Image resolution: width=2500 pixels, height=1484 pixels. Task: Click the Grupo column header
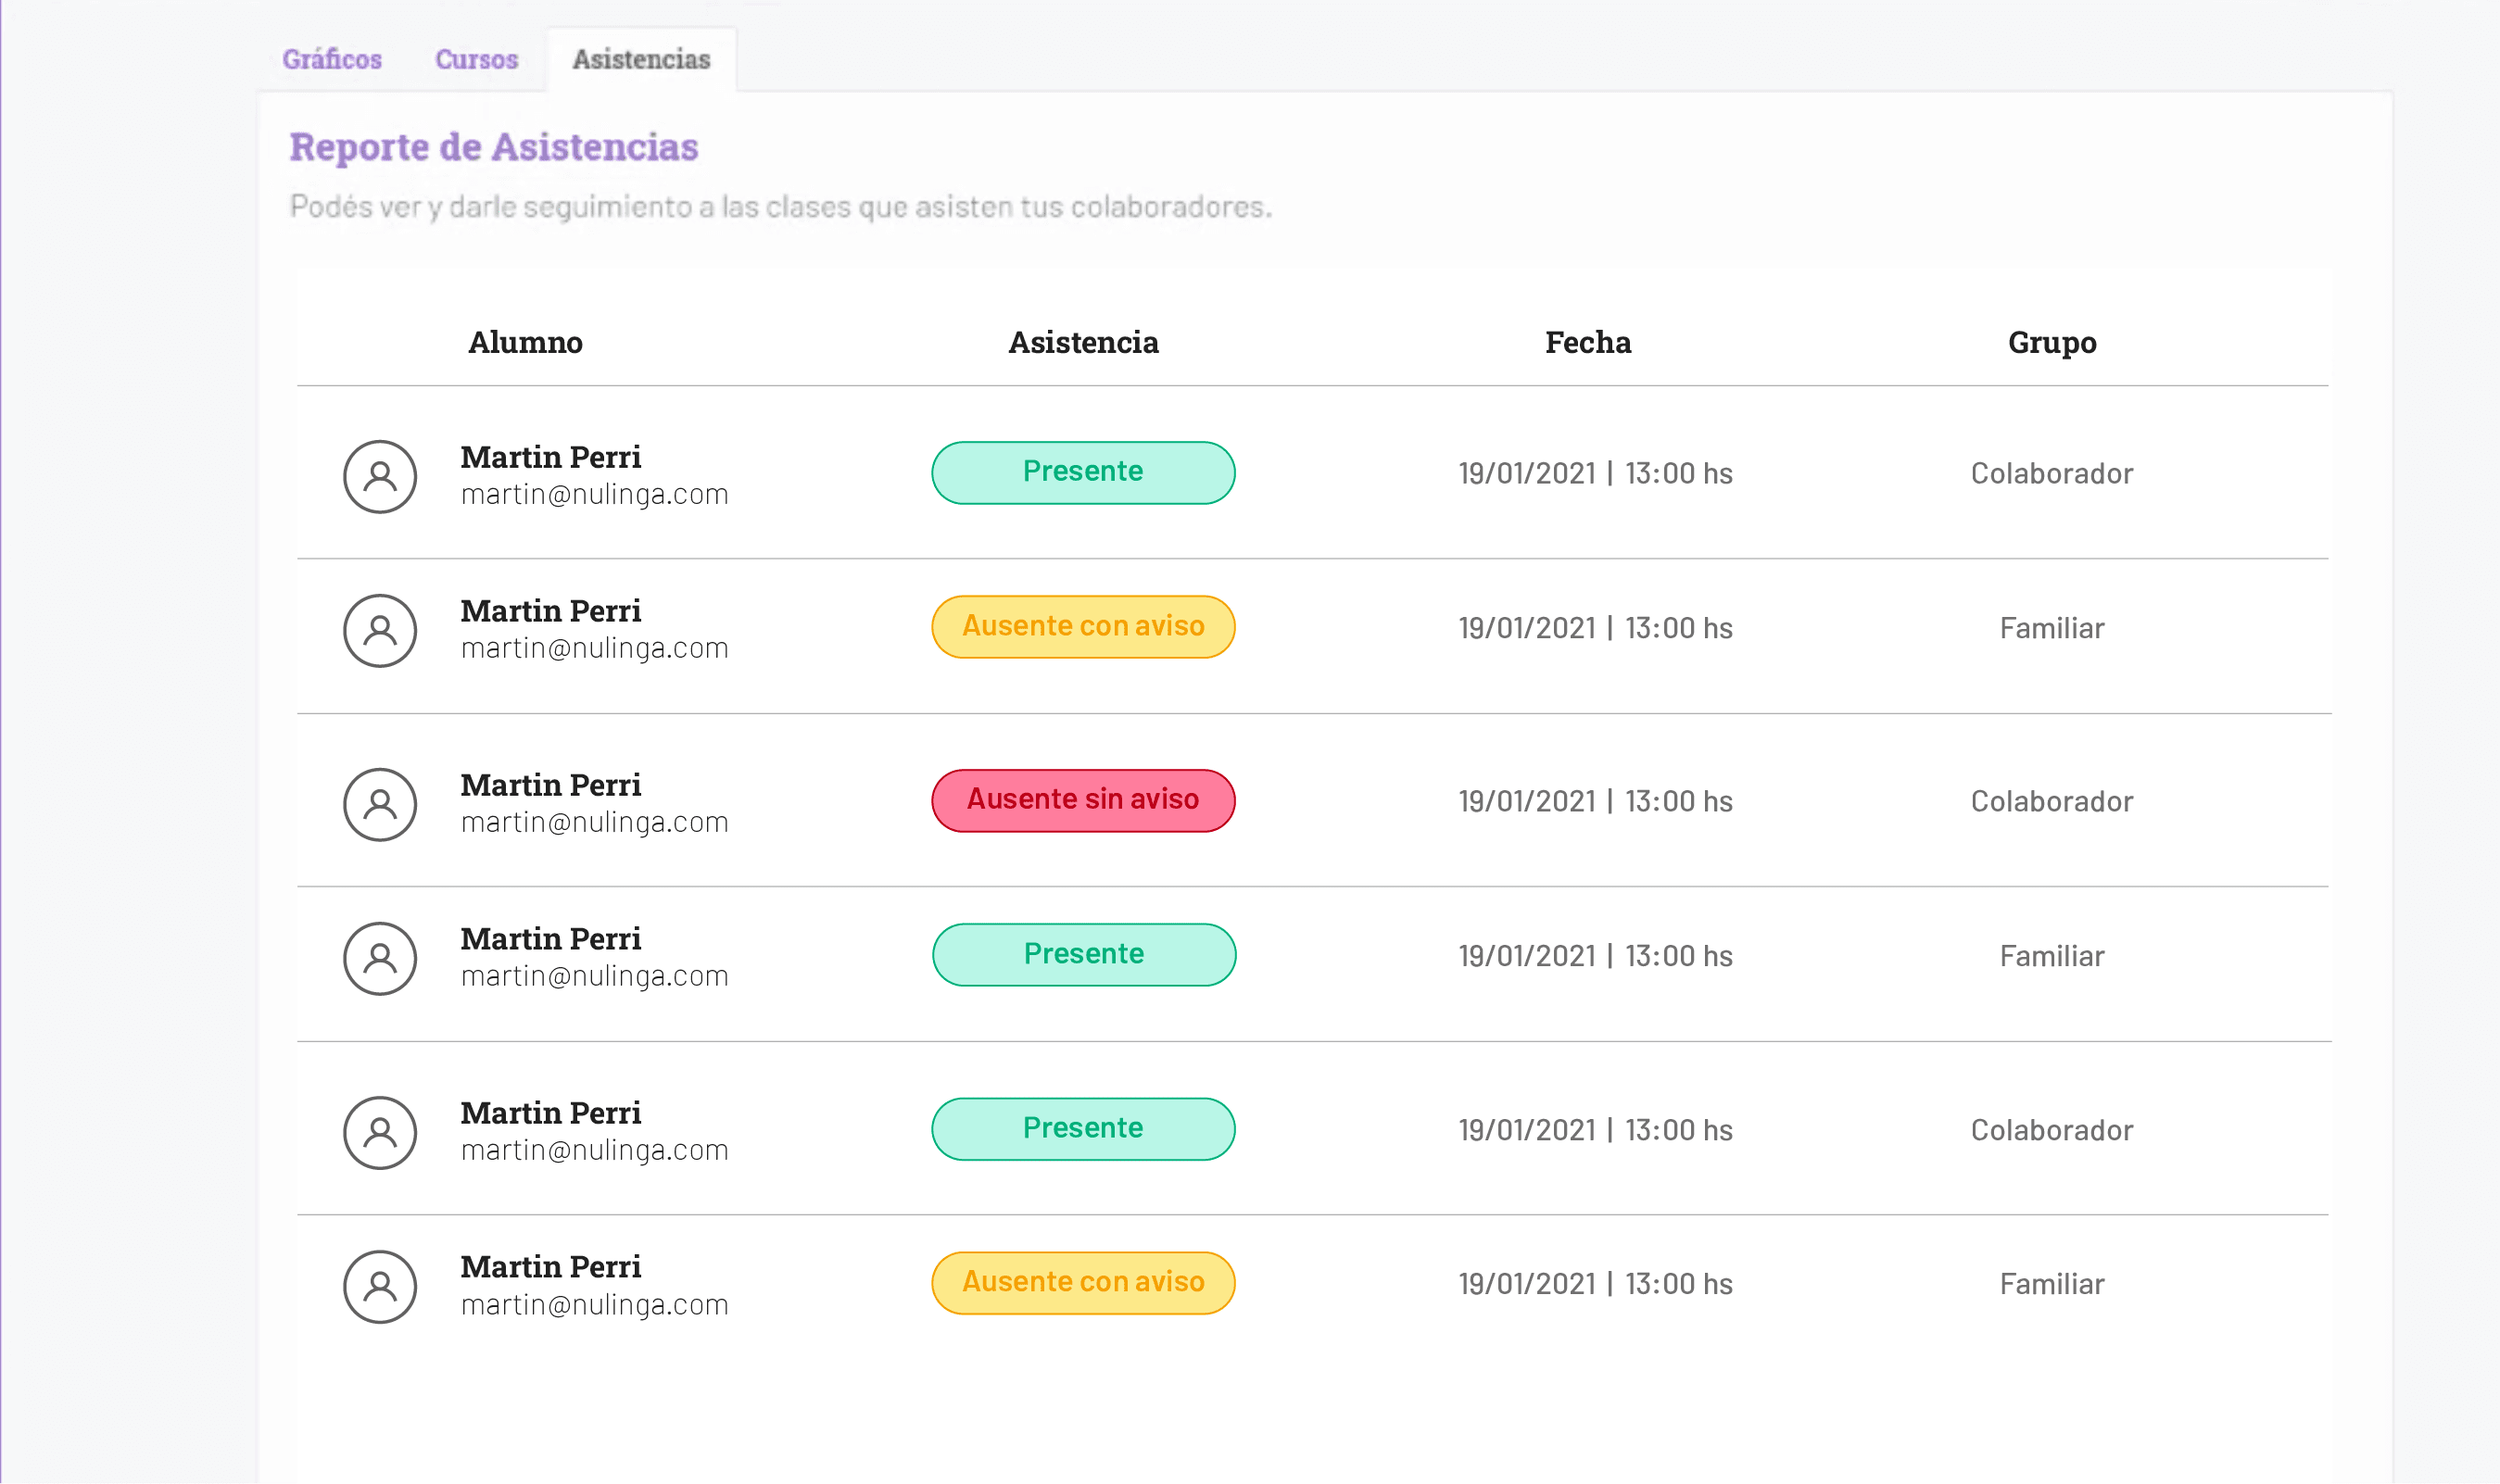[x=2052, y=343]
